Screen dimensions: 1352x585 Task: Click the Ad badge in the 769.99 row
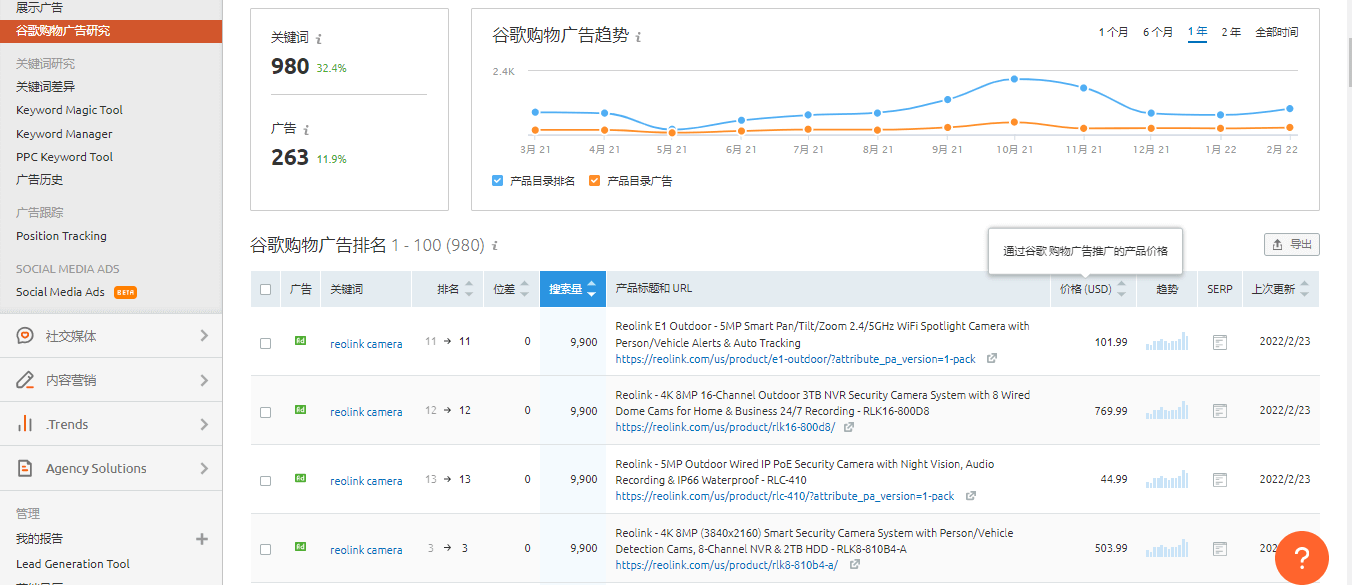point(300,410)
